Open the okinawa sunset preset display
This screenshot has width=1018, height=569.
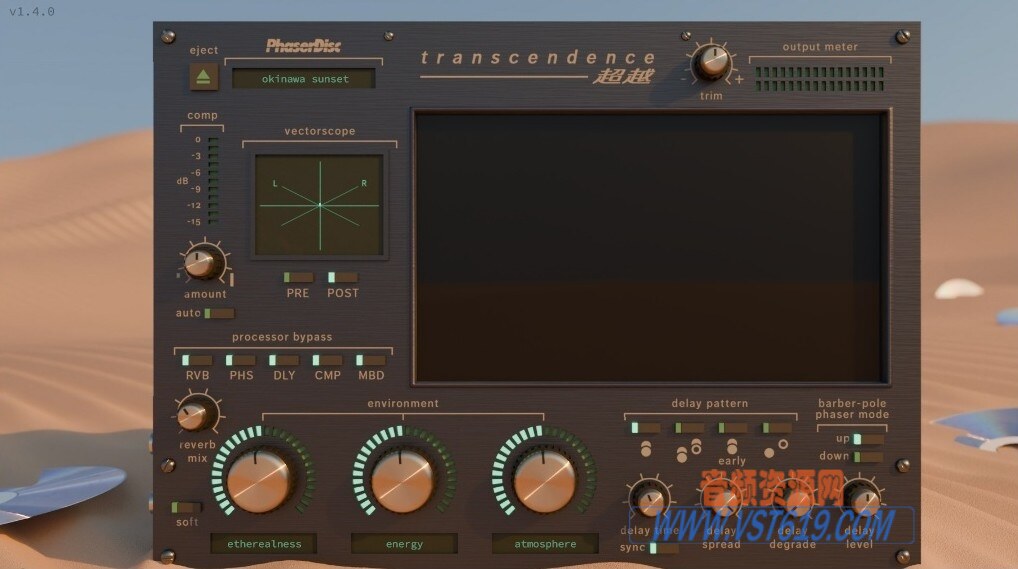(304, 79)
